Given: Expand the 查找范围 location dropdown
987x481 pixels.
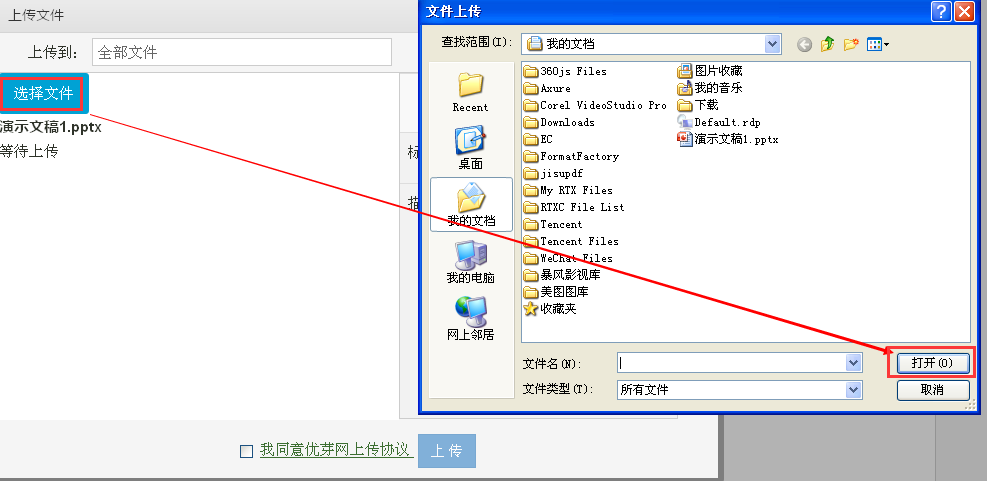Looking at the screenshot, I should [x=773, y=44].
